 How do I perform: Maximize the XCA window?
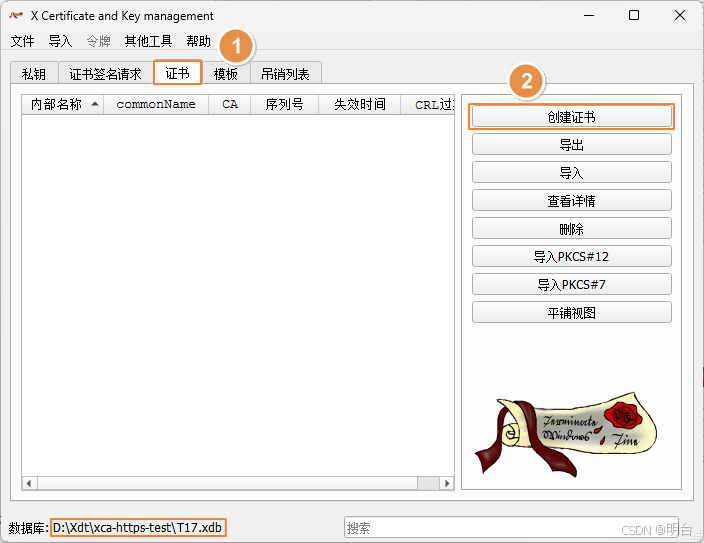[634, 15]
